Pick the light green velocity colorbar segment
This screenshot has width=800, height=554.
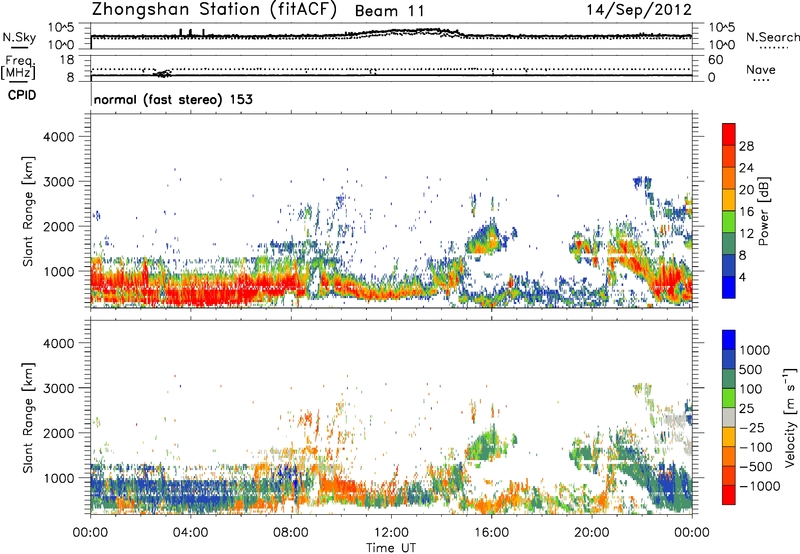(729, 398)
